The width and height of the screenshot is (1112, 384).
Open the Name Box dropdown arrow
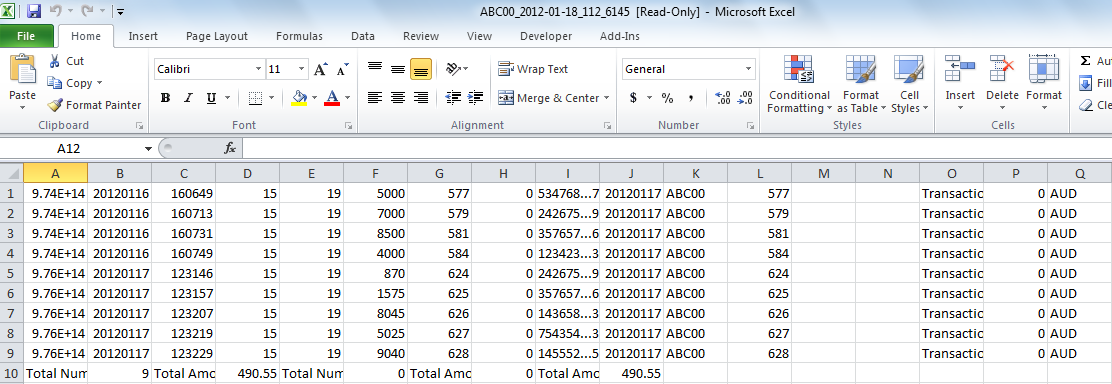pos(148,148)
